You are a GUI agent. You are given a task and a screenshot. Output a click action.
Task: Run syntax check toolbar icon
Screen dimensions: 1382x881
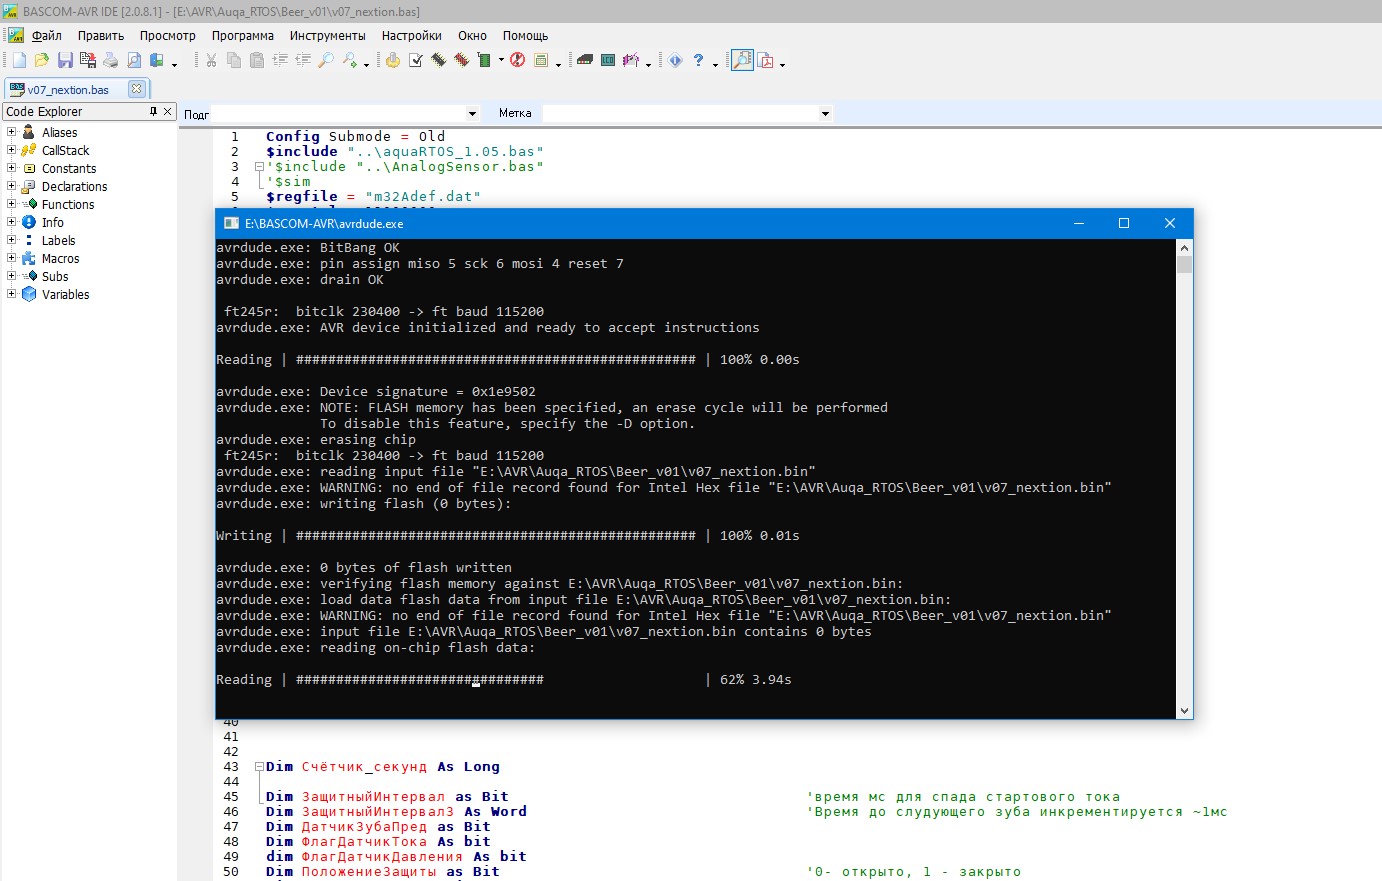pos(416,60)
